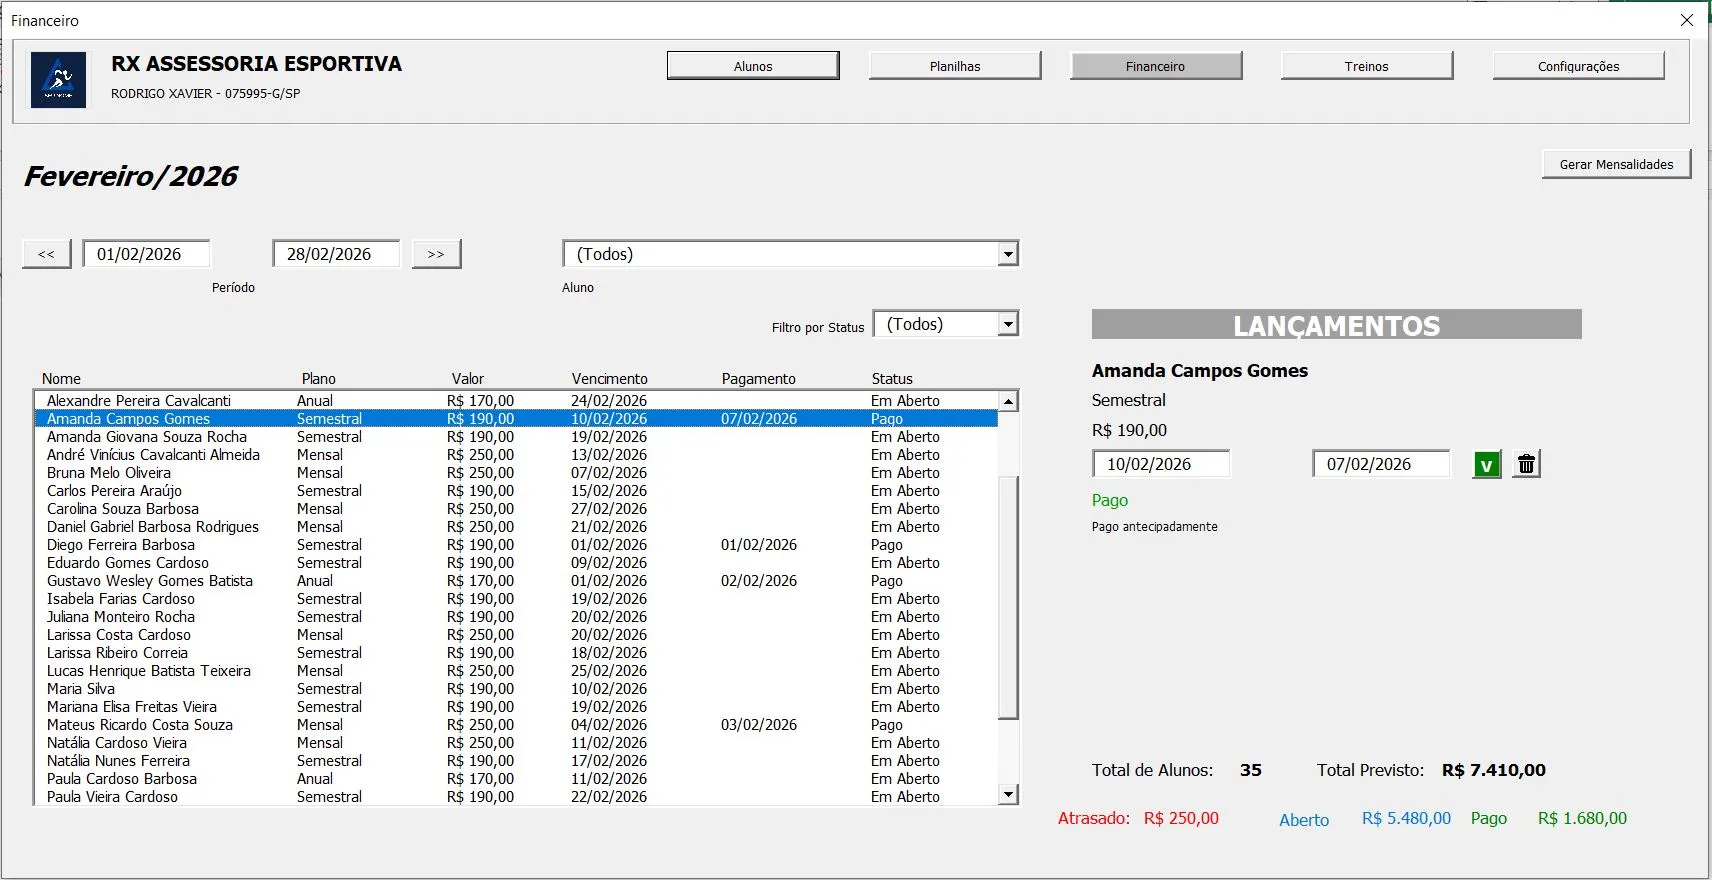Open the Alunos section
Viewport: 1712px width, 880px height.
coord(753,66)
